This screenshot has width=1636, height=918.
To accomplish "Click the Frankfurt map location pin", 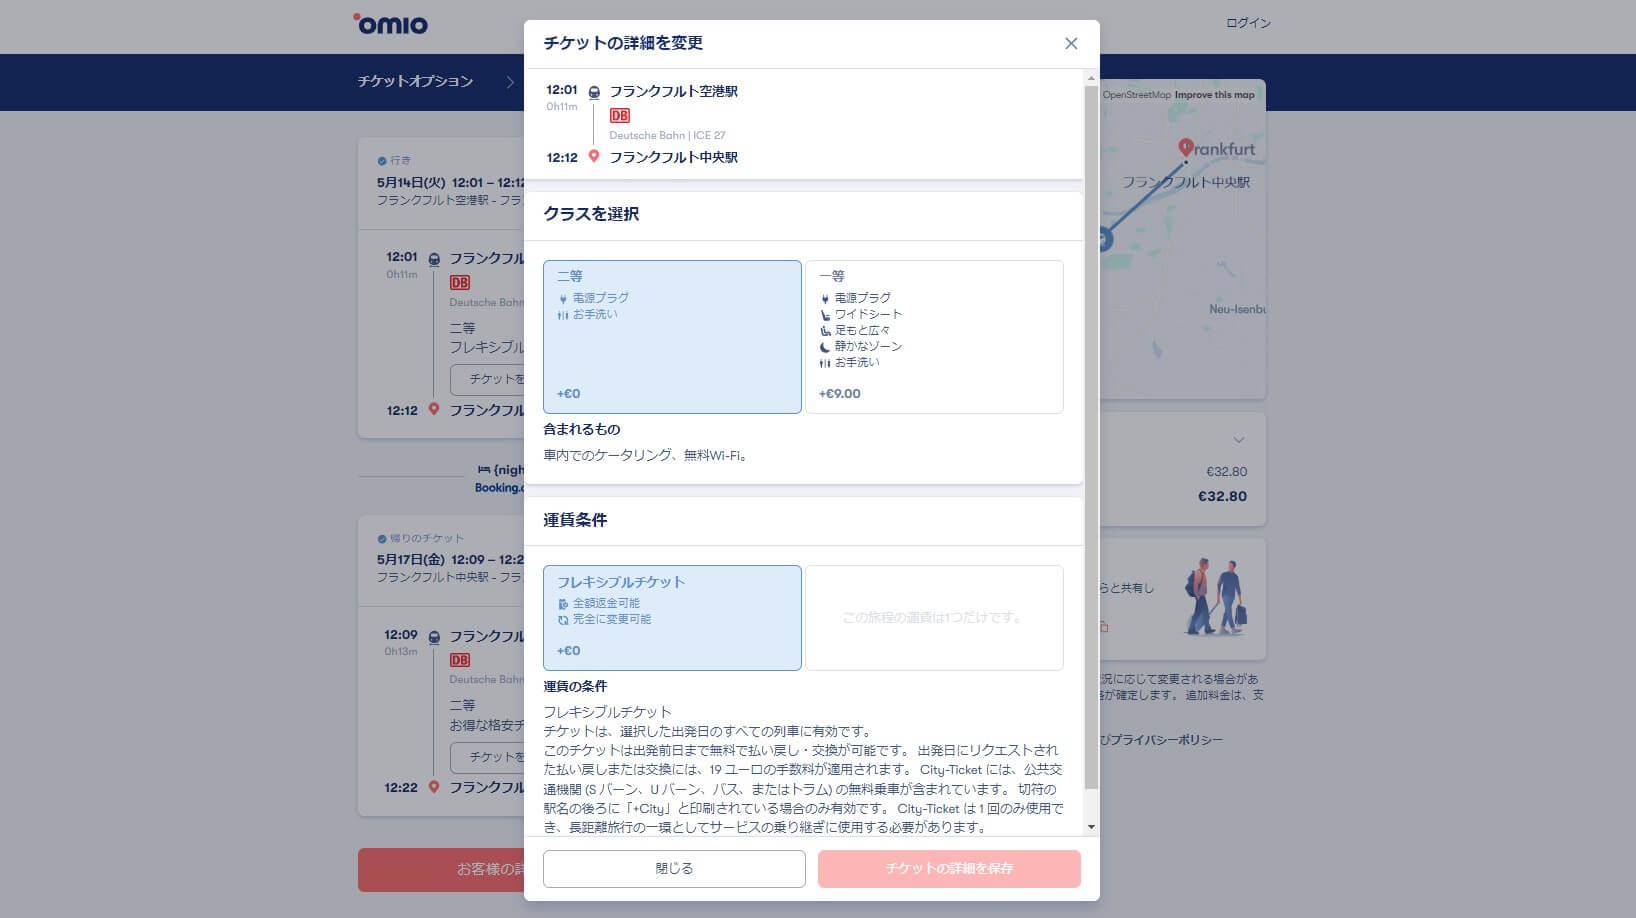I will [1185, 148].
